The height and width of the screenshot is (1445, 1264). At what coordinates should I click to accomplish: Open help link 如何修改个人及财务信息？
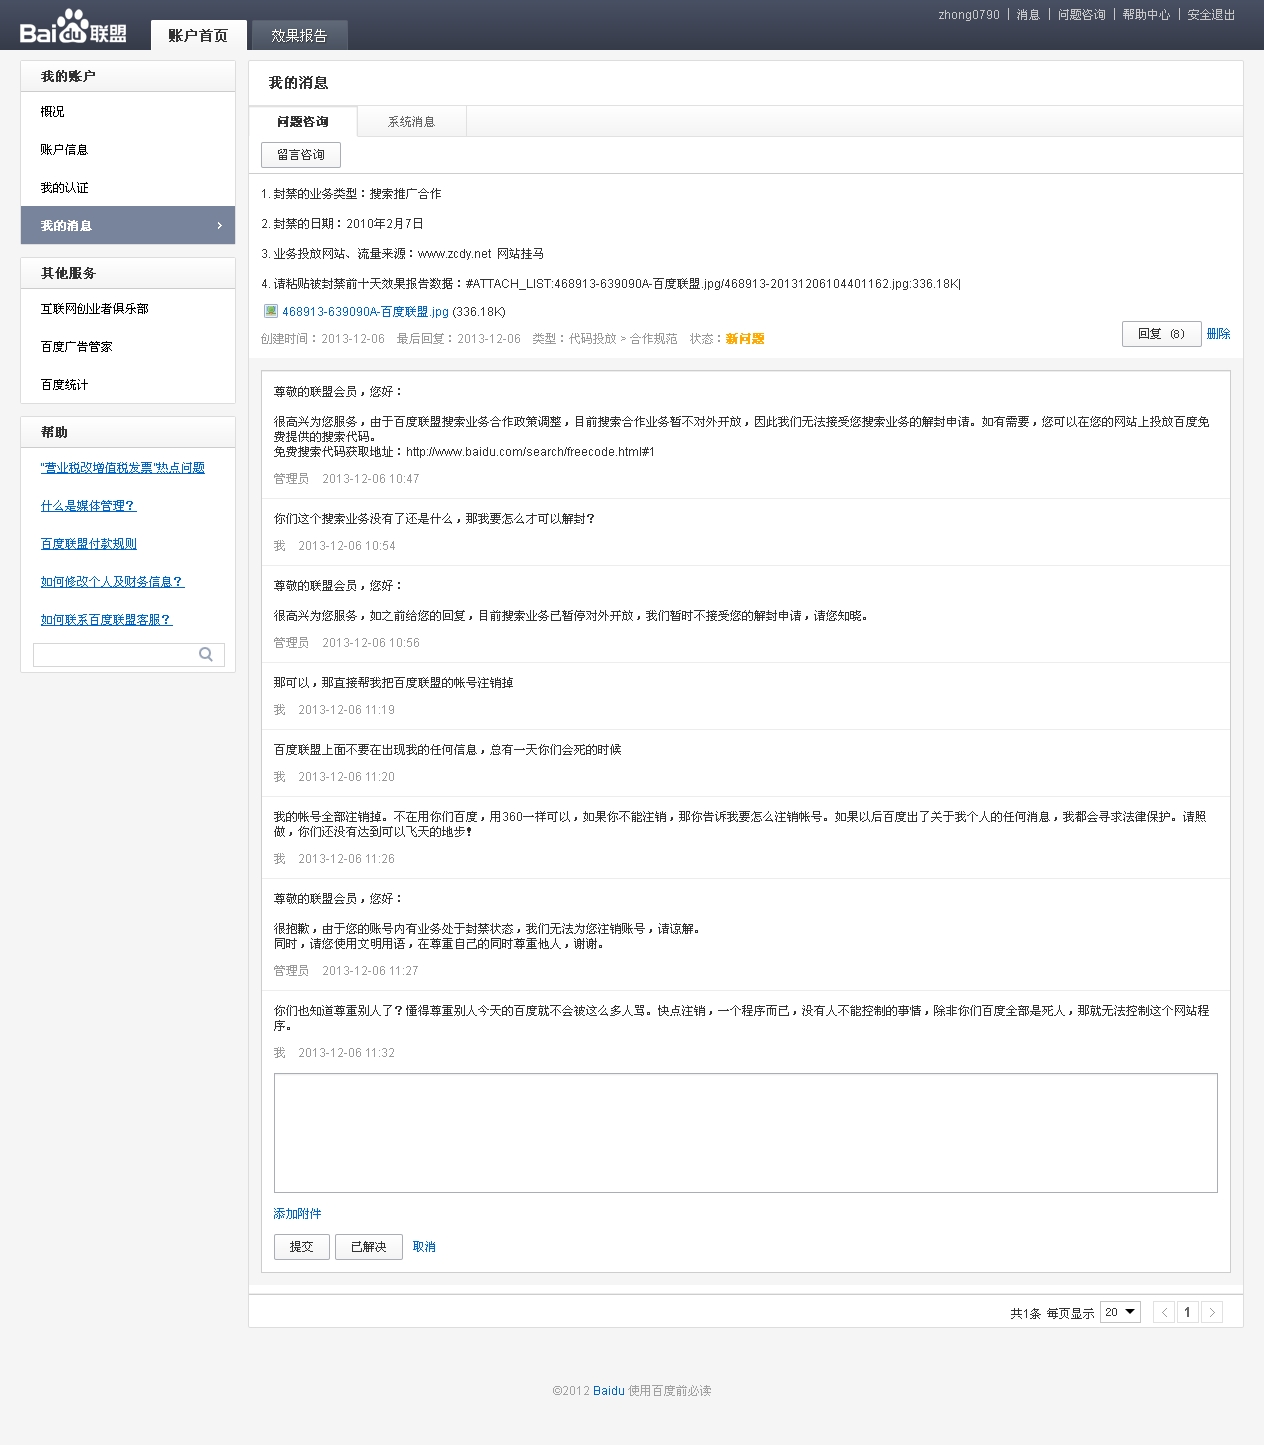(x=112, y=582)
